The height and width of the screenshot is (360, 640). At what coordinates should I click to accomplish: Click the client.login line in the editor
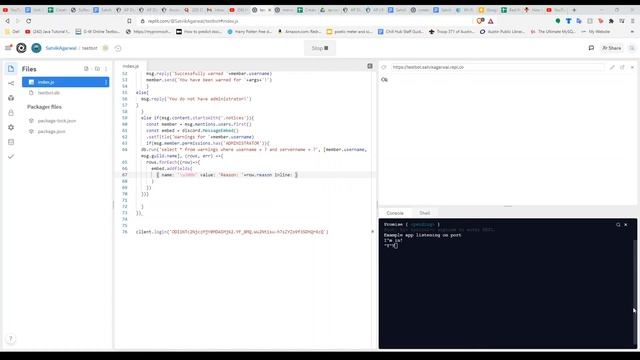(232, 232)
